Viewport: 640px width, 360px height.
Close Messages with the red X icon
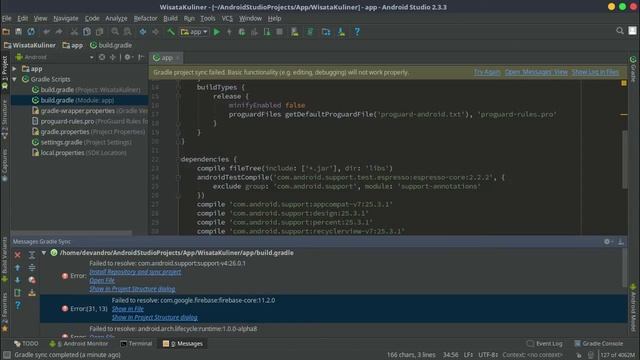coord(18,255)
